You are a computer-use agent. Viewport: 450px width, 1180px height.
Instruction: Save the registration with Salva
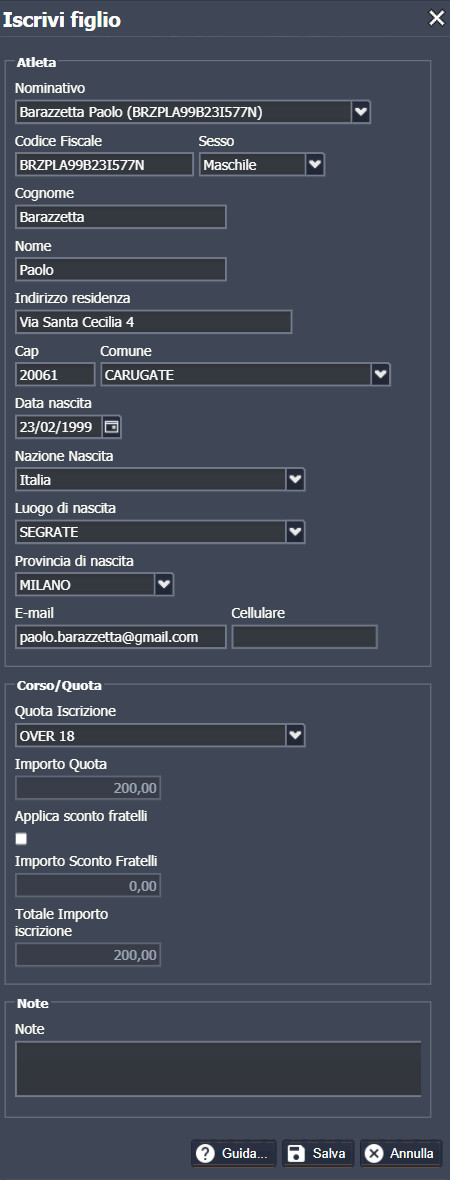318,1153
